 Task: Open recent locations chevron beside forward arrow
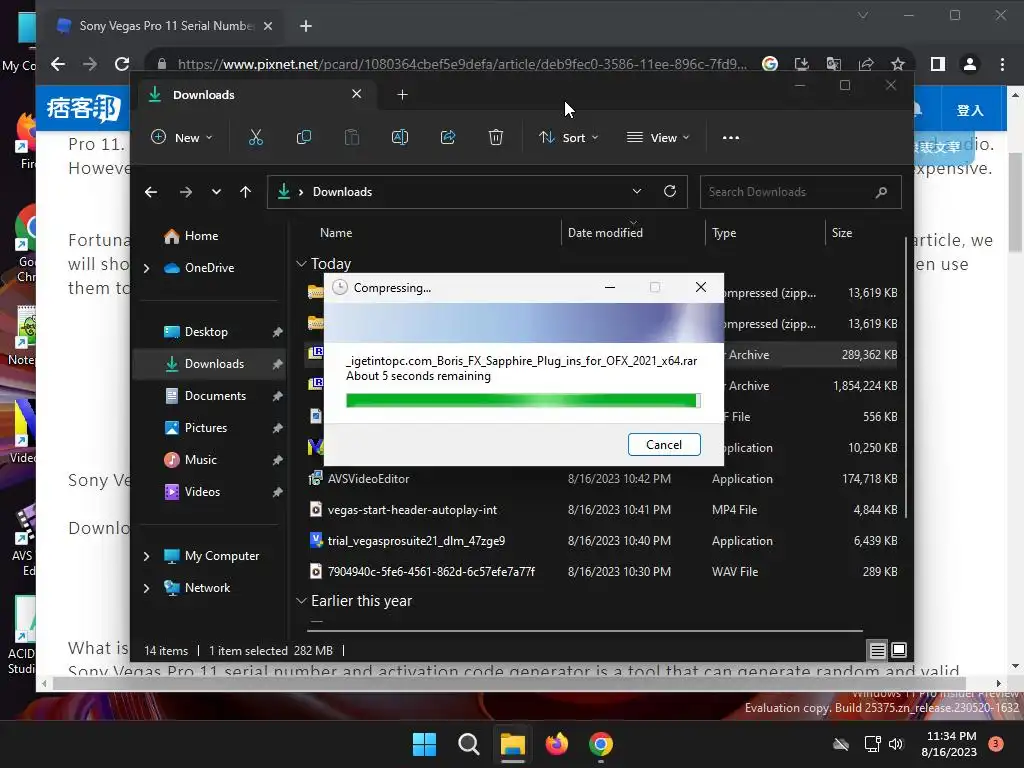point(216,192)
